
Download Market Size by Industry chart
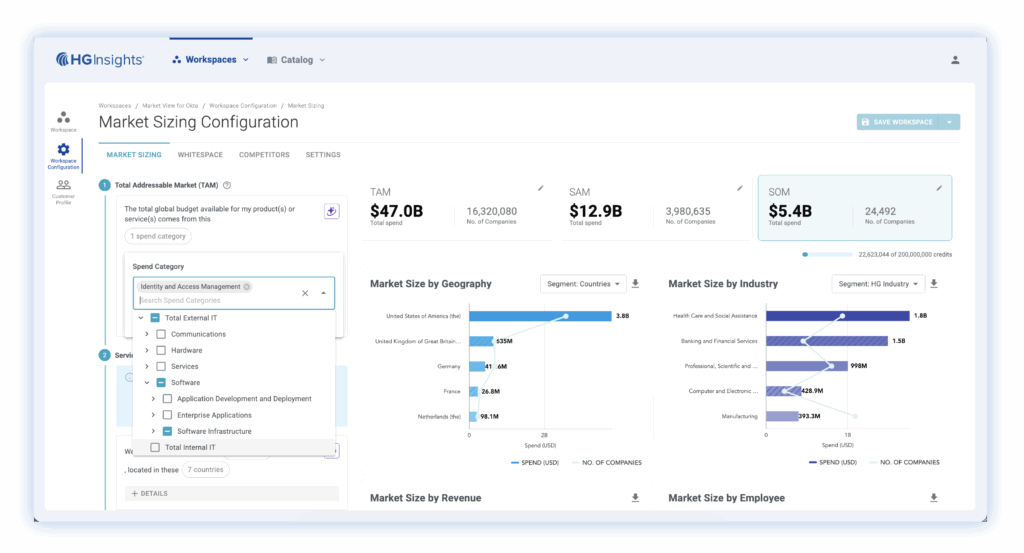pos(934,284)
